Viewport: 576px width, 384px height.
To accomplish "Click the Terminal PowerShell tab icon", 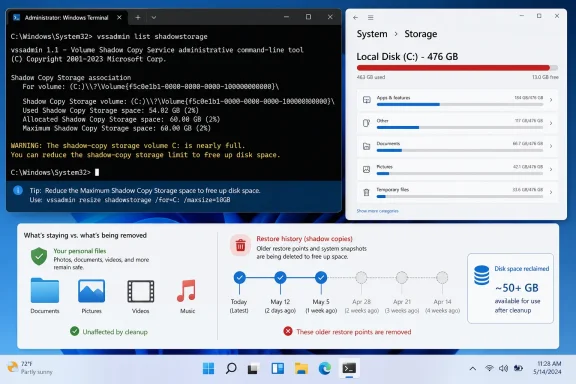I will (x=17, y=17).
